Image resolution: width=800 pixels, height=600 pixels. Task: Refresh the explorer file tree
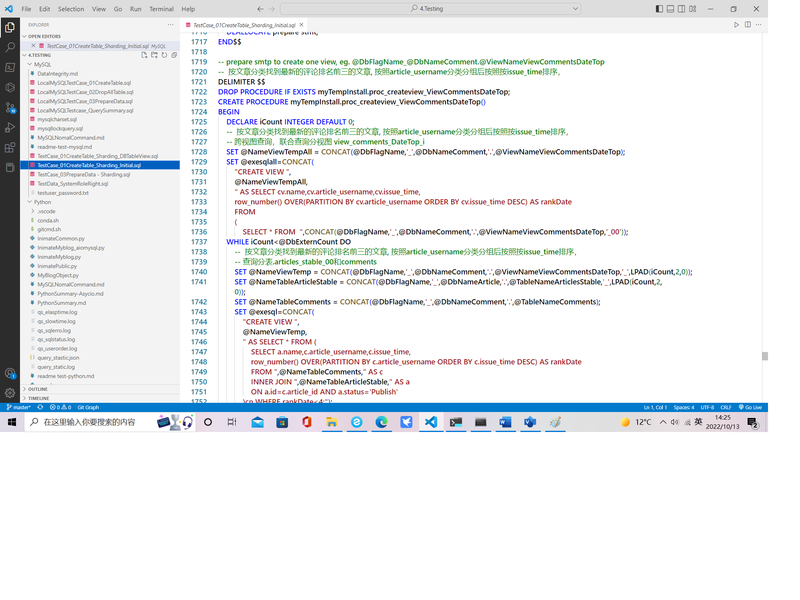coord(164,55)
